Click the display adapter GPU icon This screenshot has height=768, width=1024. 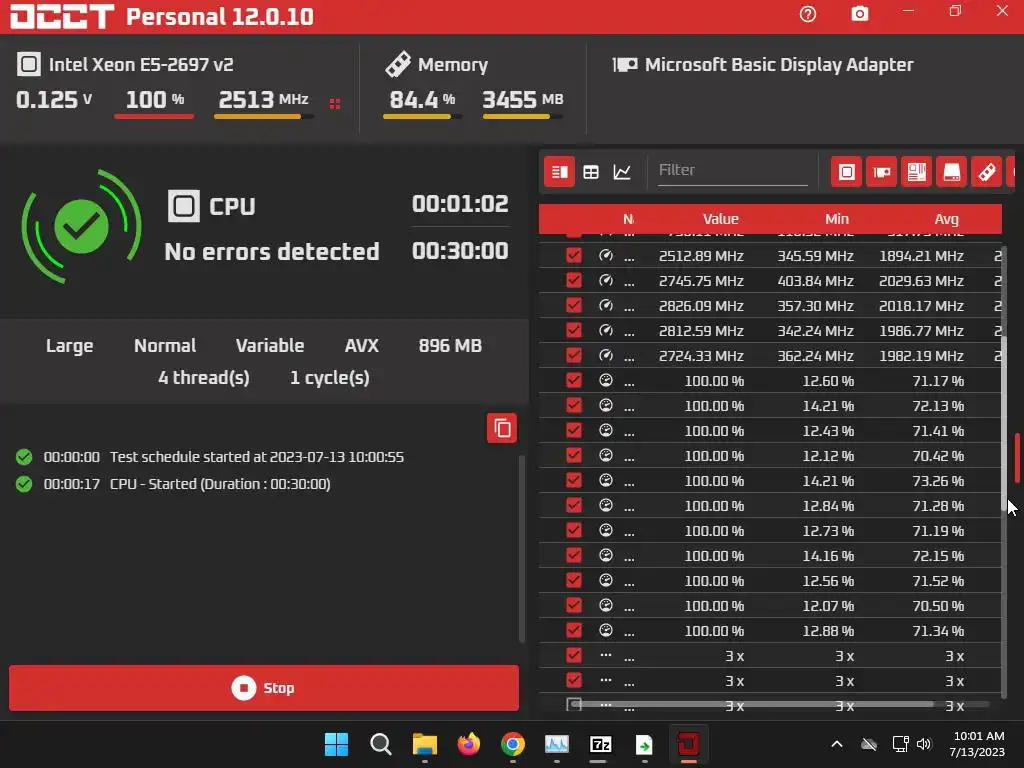pyautogui.click(x=625, y=65)
